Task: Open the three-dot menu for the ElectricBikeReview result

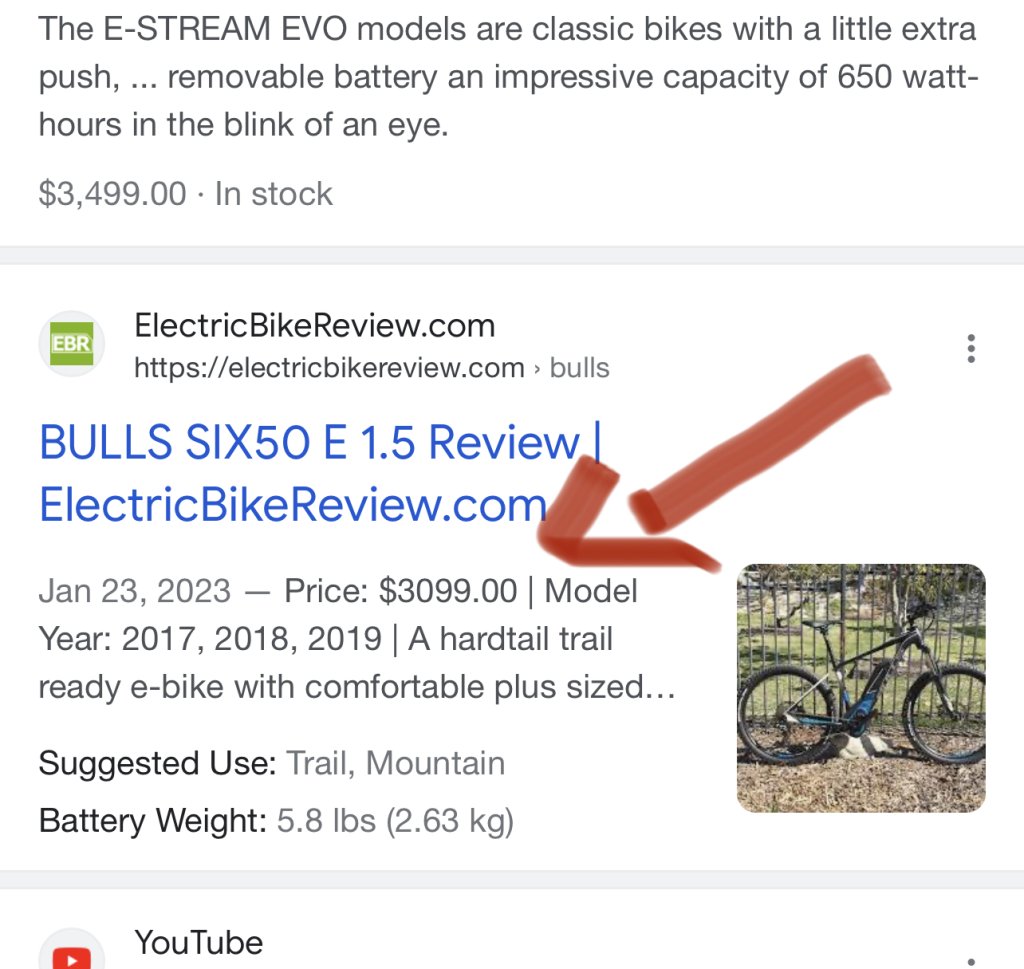Action: [971, 349]
